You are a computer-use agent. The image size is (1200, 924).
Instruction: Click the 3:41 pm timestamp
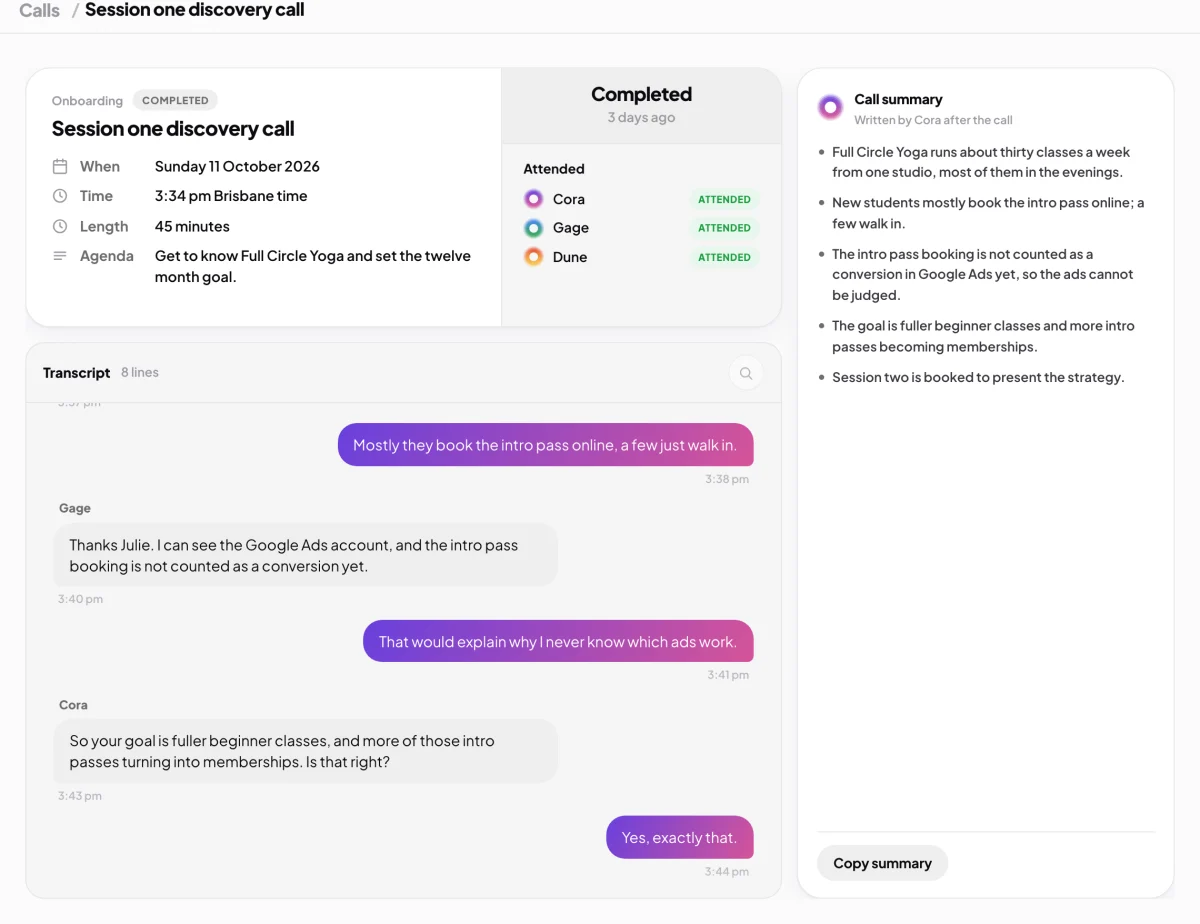tap(727, 675)
